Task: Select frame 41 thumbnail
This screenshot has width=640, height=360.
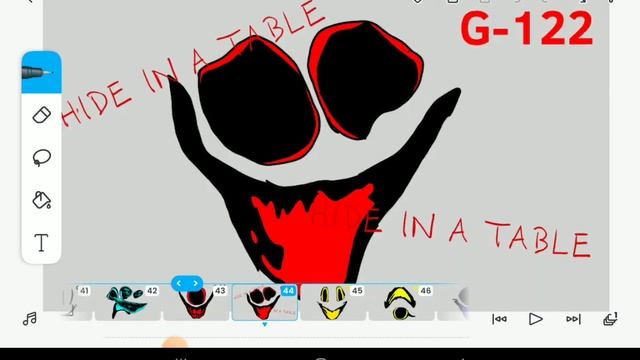Action: [x=78, y=302]
